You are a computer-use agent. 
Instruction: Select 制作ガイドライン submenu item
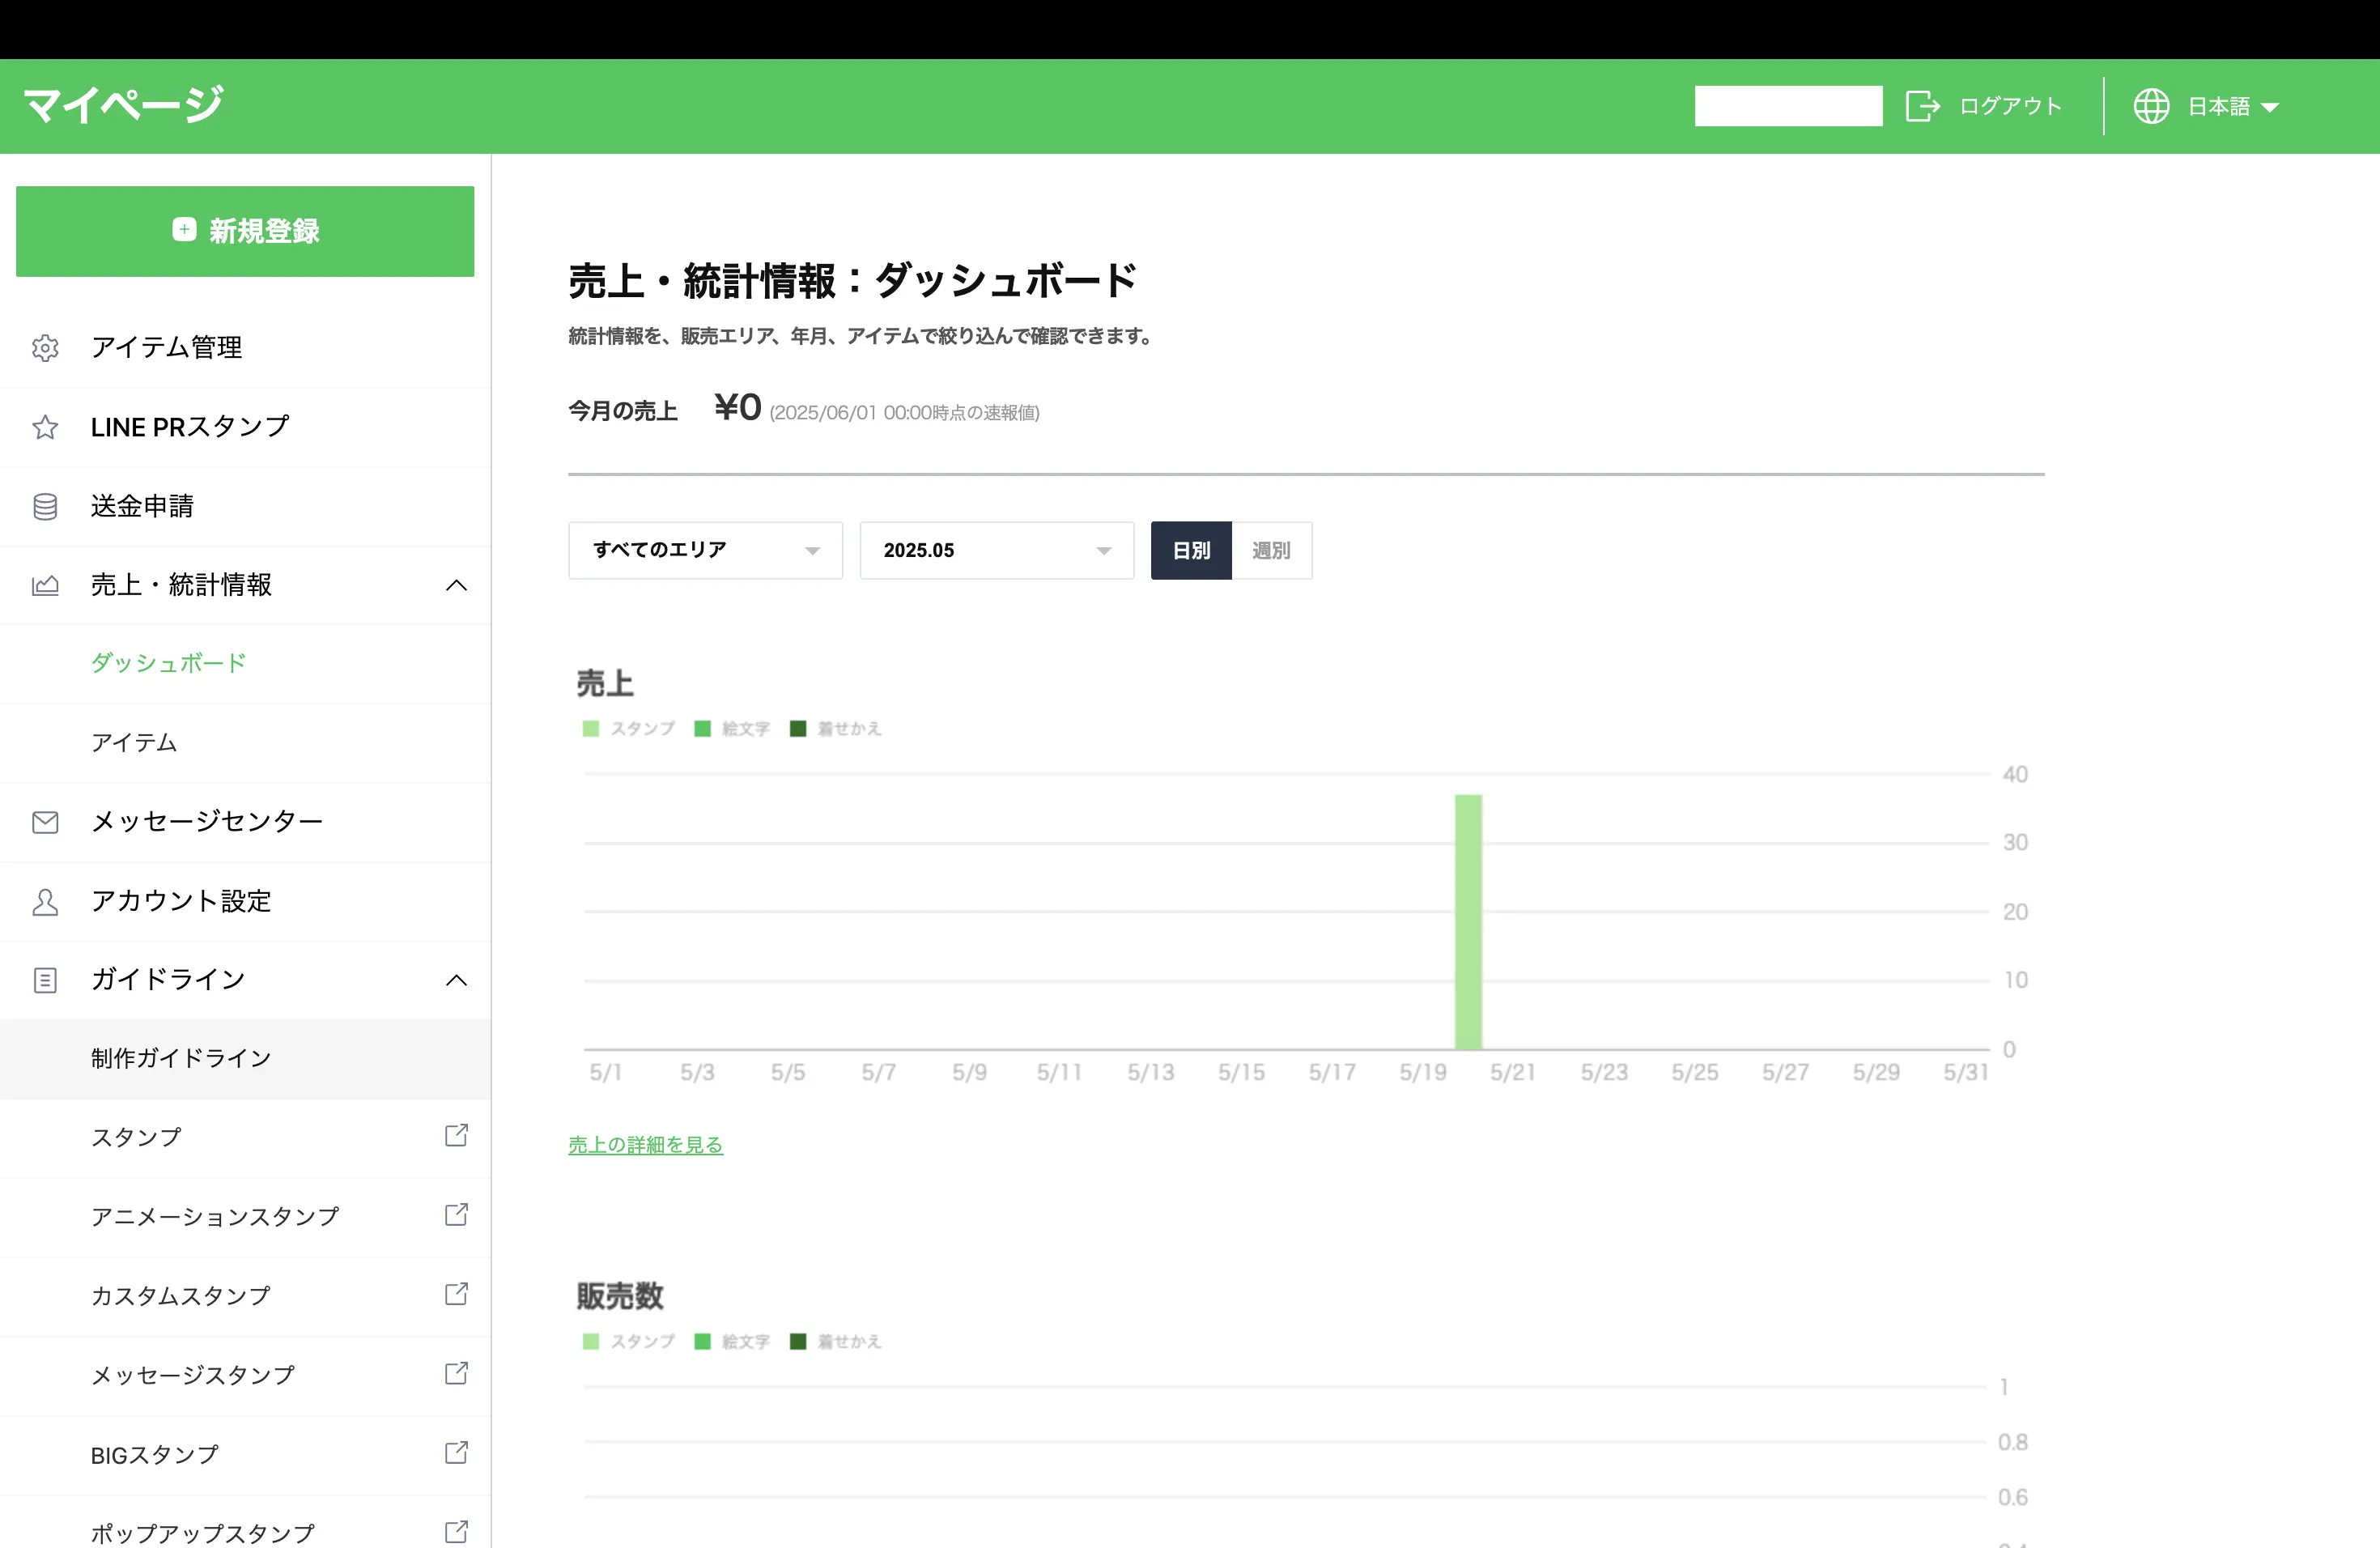[x=245, y=1059]
